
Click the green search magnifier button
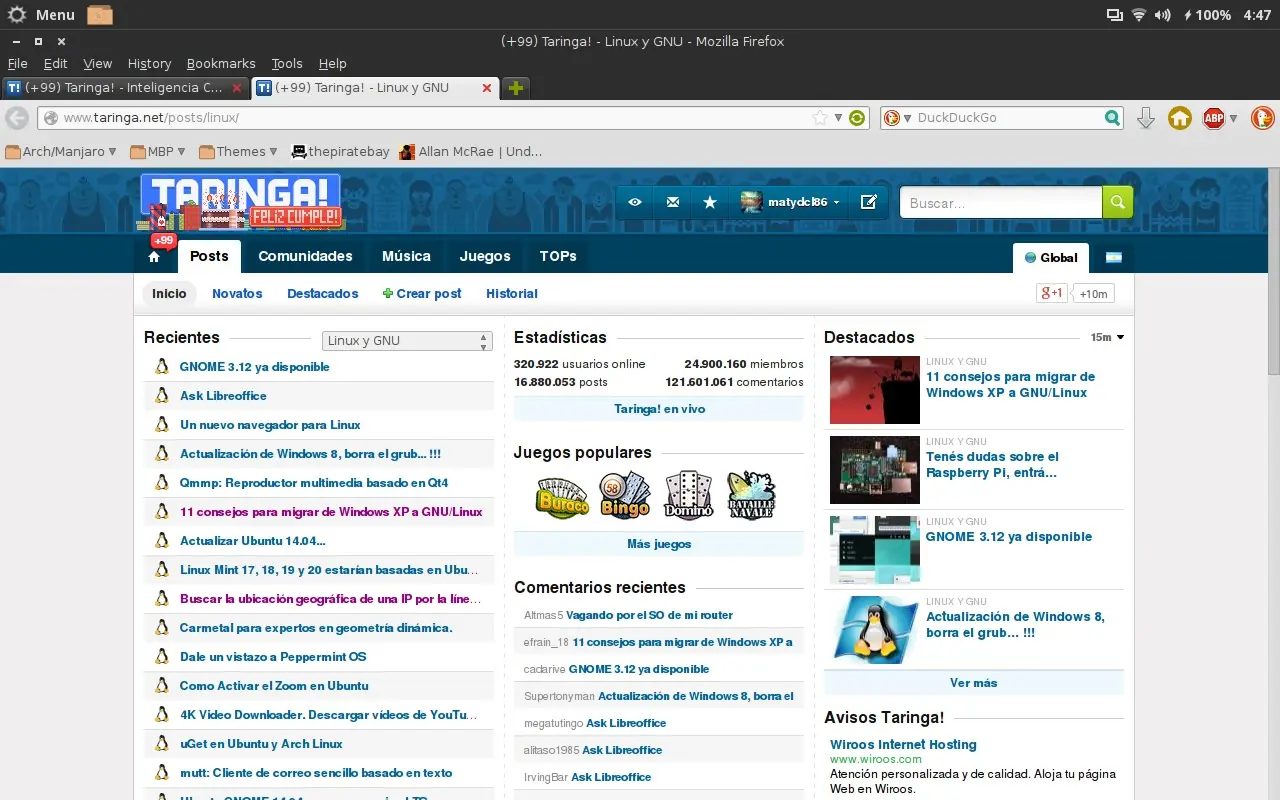(x=1118, y=202)
